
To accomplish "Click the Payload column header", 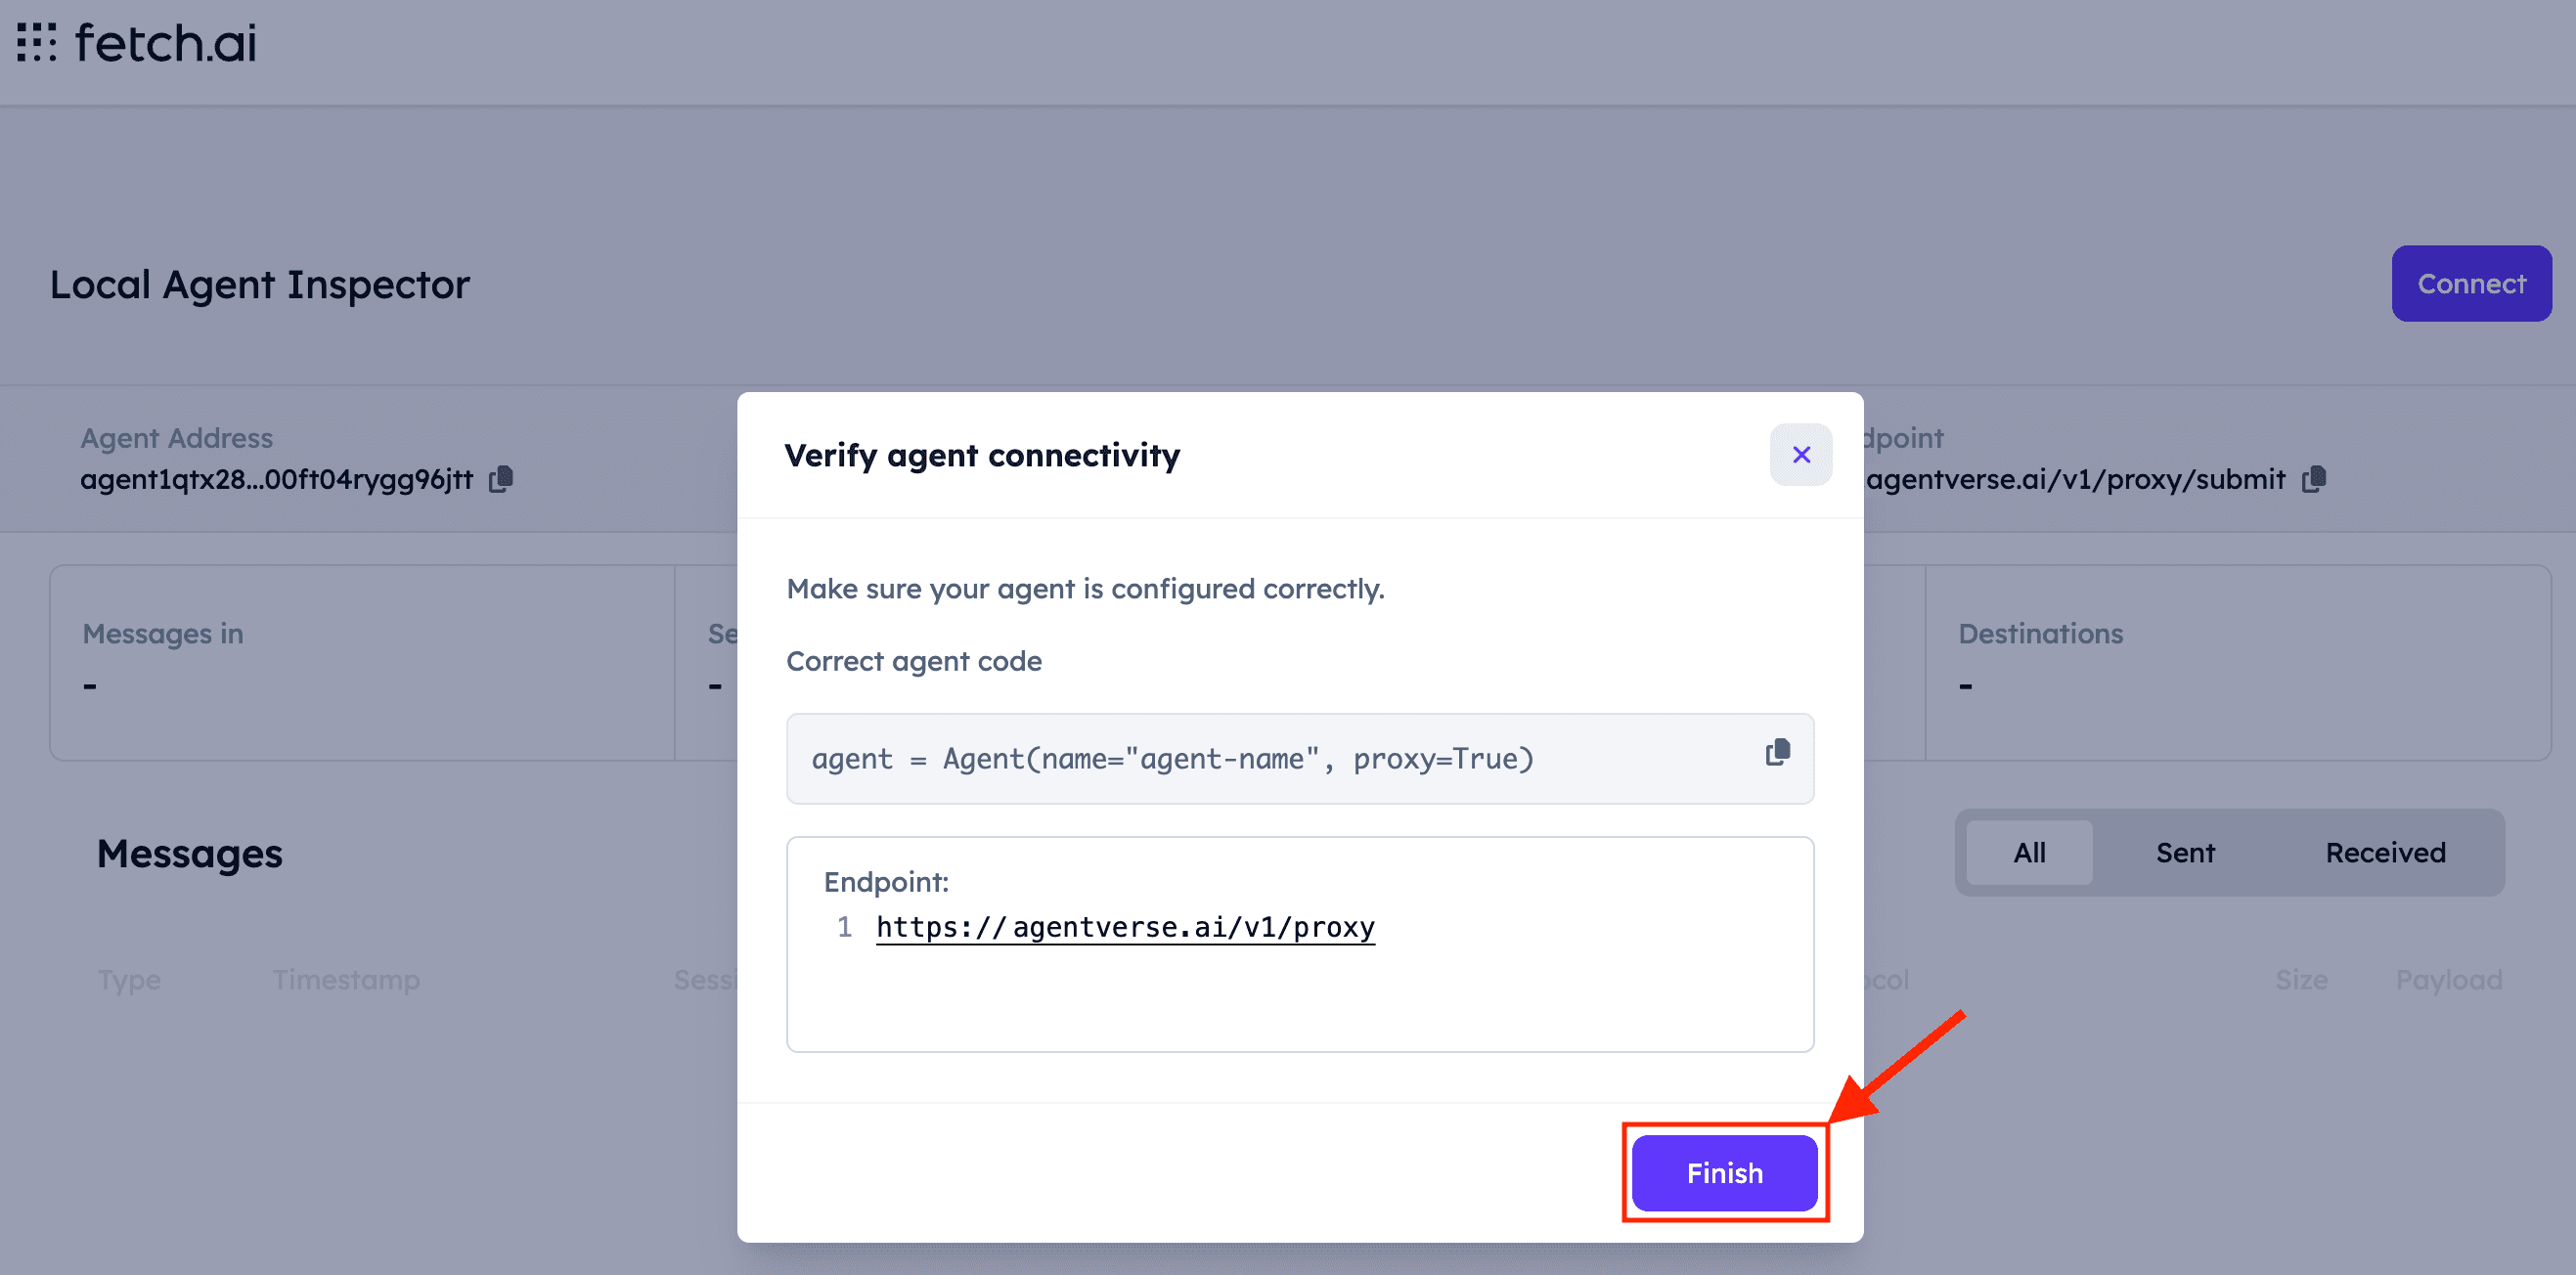I will point(2448,979).
